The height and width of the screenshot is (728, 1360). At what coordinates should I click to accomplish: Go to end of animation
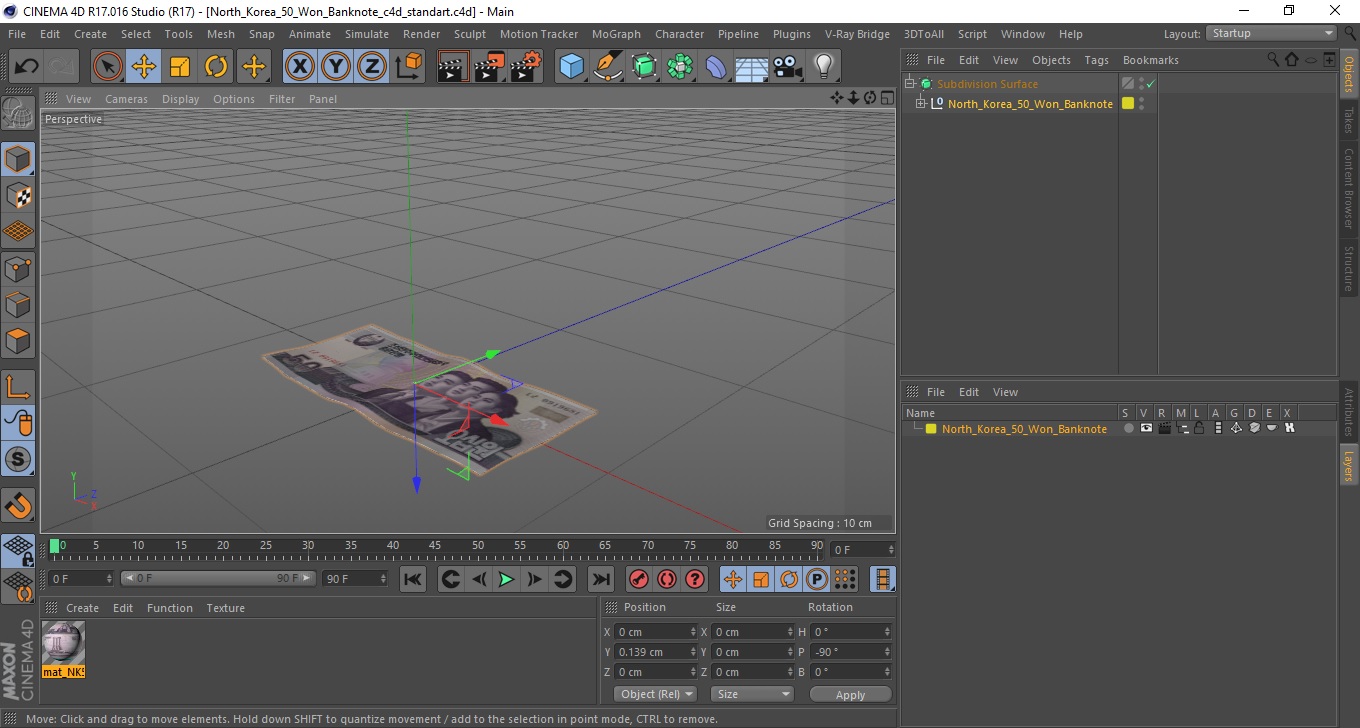click(x=600, y=579)
